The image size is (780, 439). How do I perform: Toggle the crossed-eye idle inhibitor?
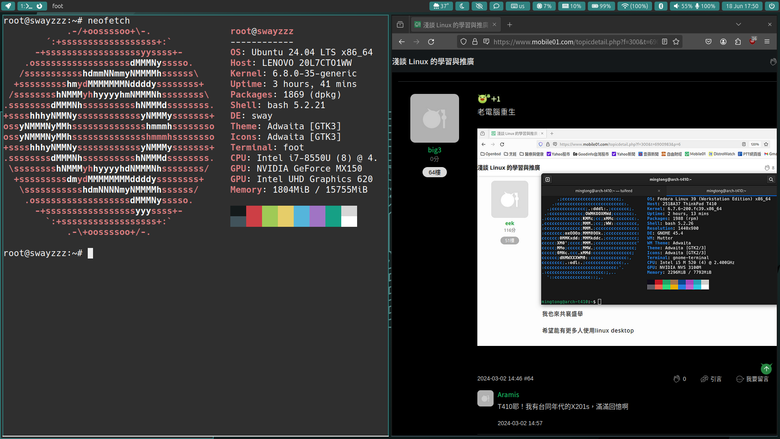click(x=479, y=6)
